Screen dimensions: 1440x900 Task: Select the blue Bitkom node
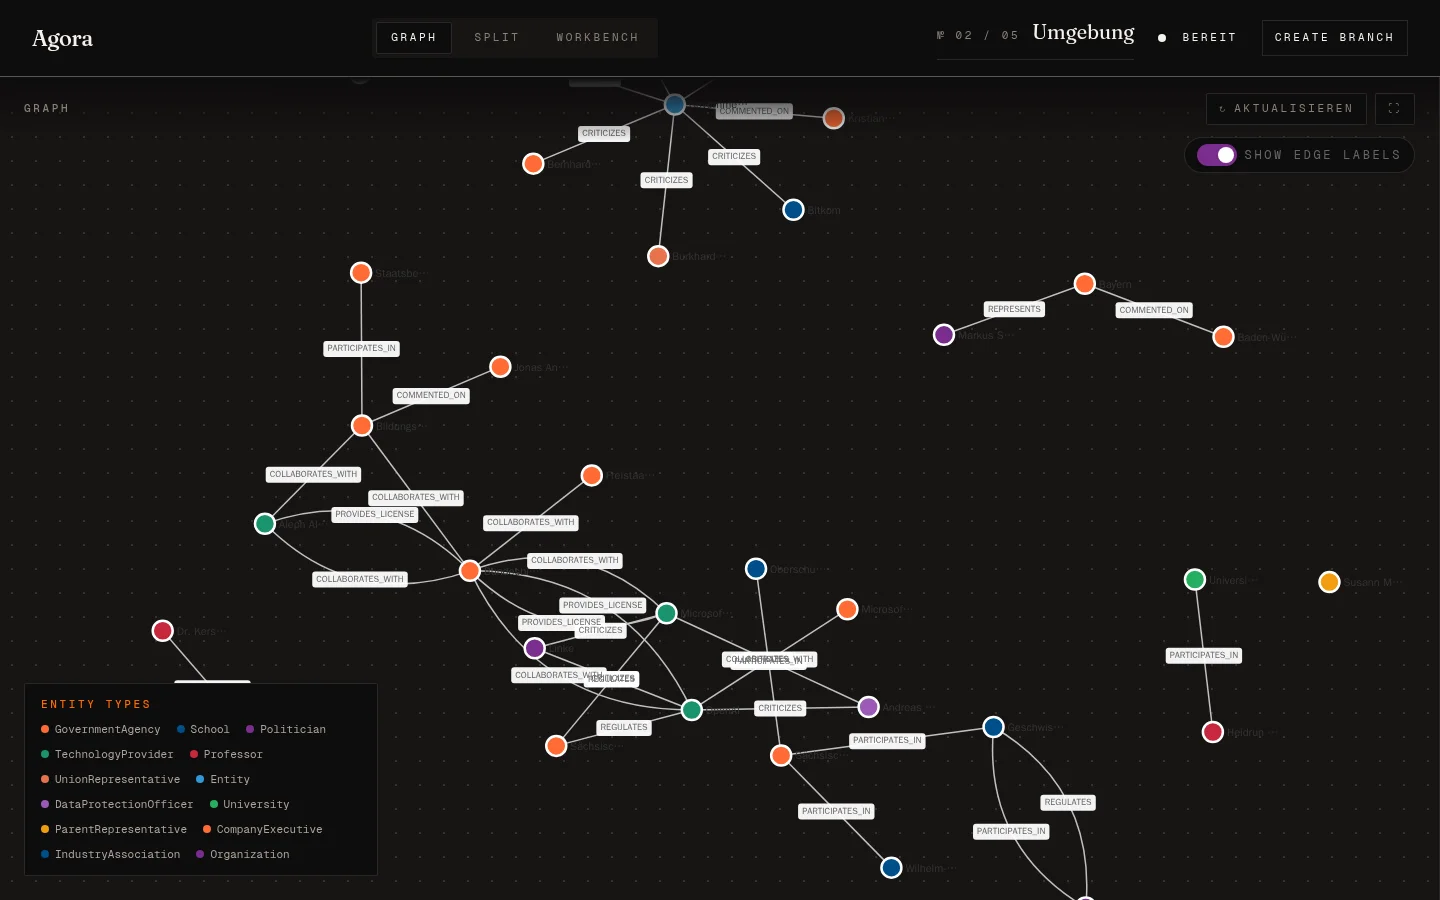(793, 210)
